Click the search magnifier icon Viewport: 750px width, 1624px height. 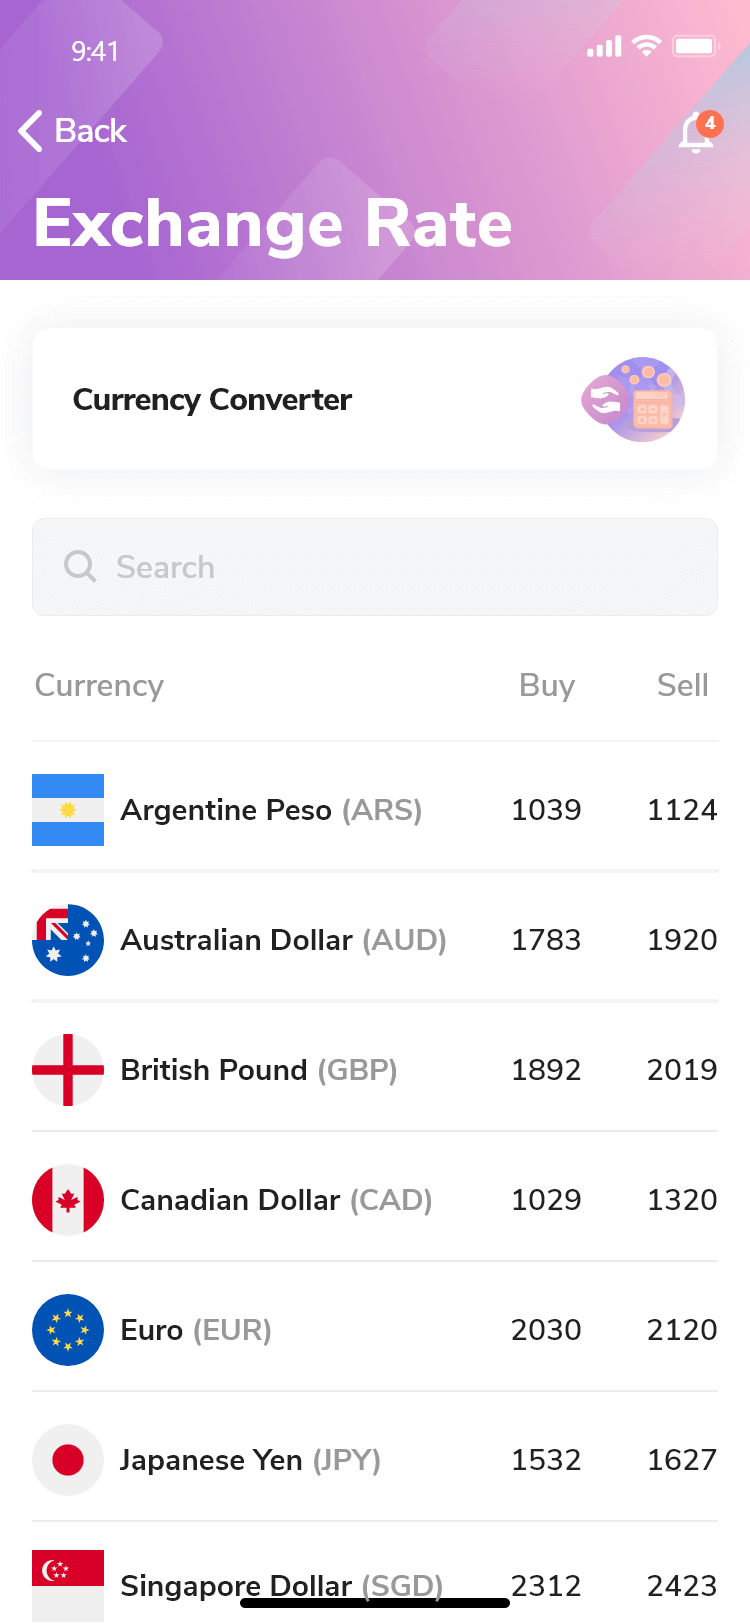pyautogui.click(x=80, y=567)
